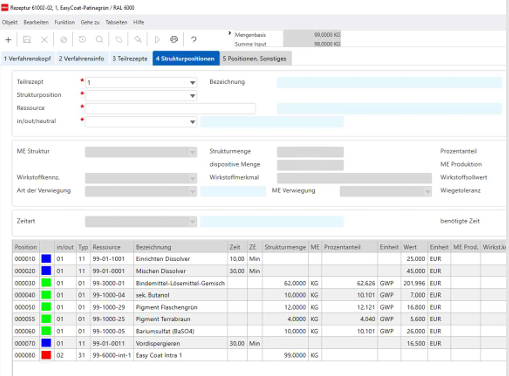Screen dimensions: 509x376
Task: Click the play triangle icon
Action: click(x=157, y=40)
